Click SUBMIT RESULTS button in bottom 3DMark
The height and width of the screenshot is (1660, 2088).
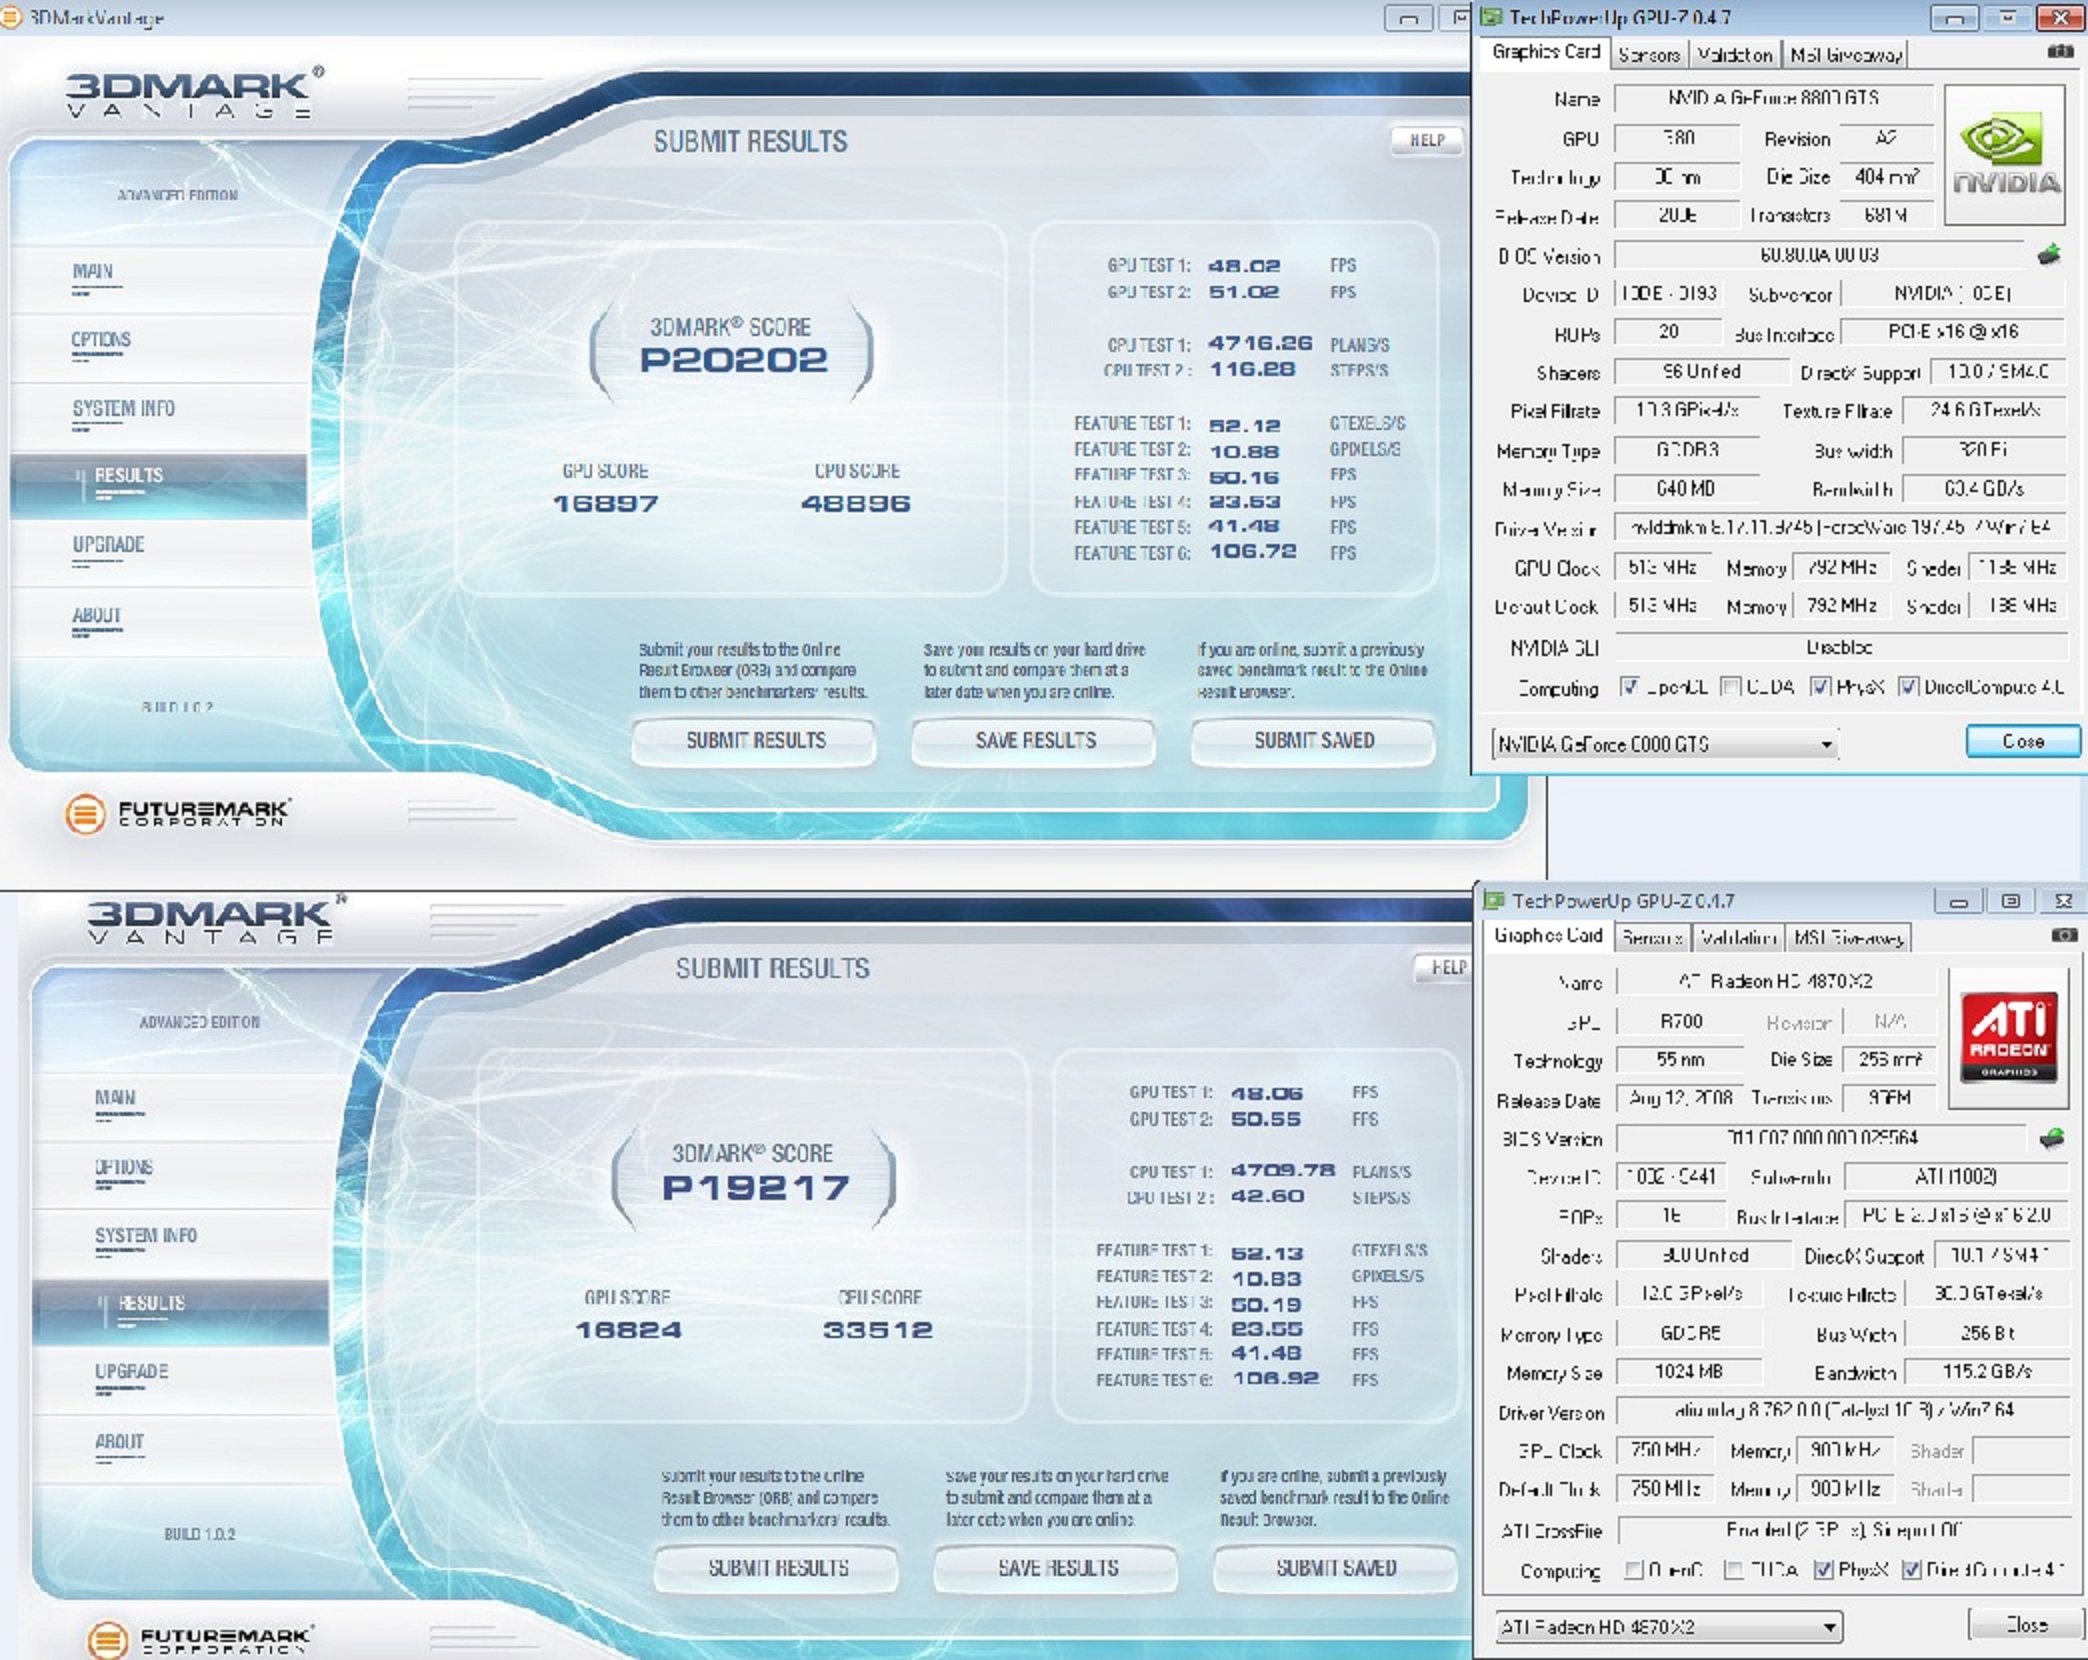coord(778,1568)
